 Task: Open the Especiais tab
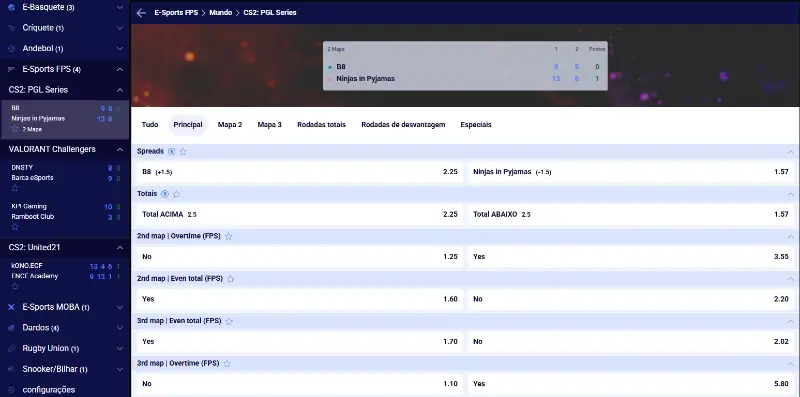(476, 125)
